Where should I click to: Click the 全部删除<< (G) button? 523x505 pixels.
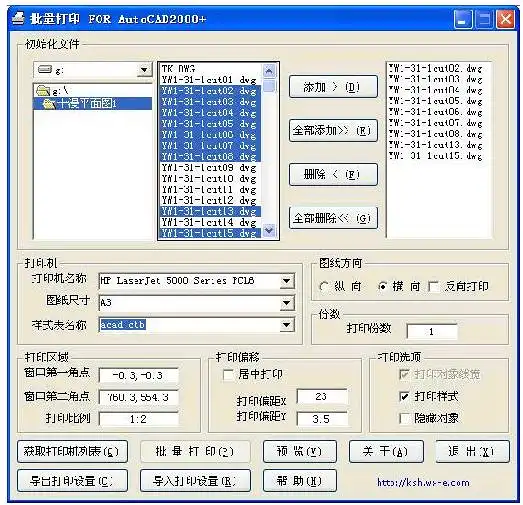333,218
